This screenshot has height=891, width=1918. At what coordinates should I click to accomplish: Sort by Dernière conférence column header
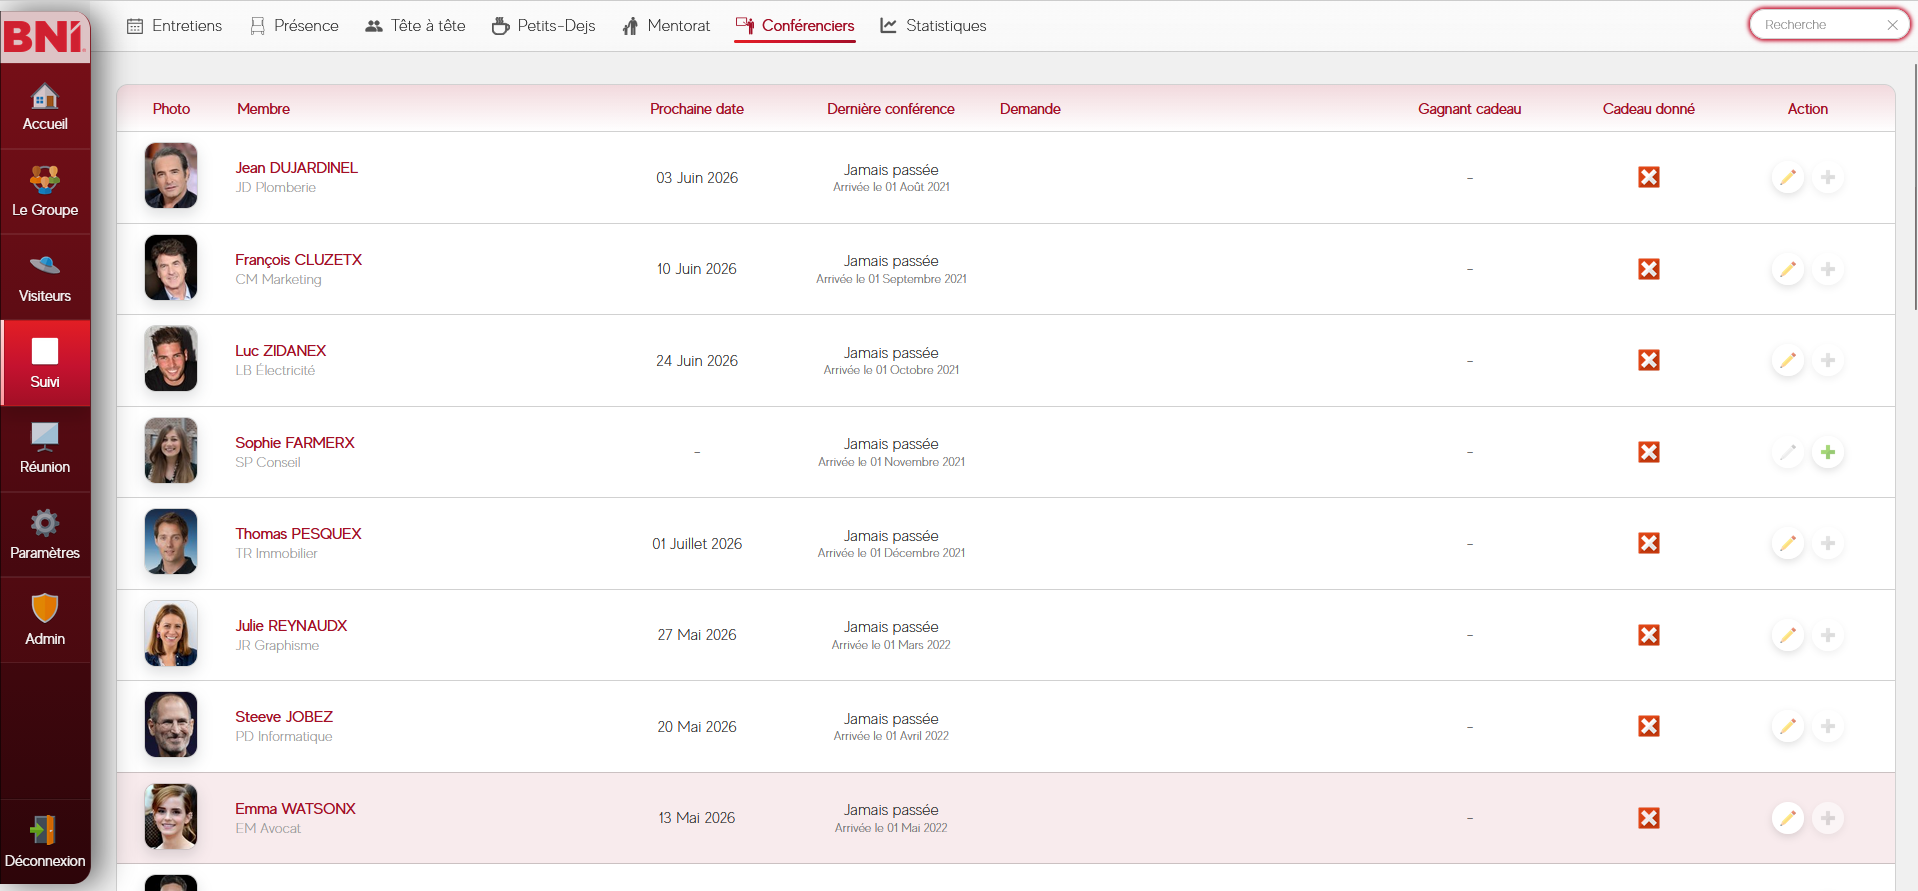click(x=891, y=109)
